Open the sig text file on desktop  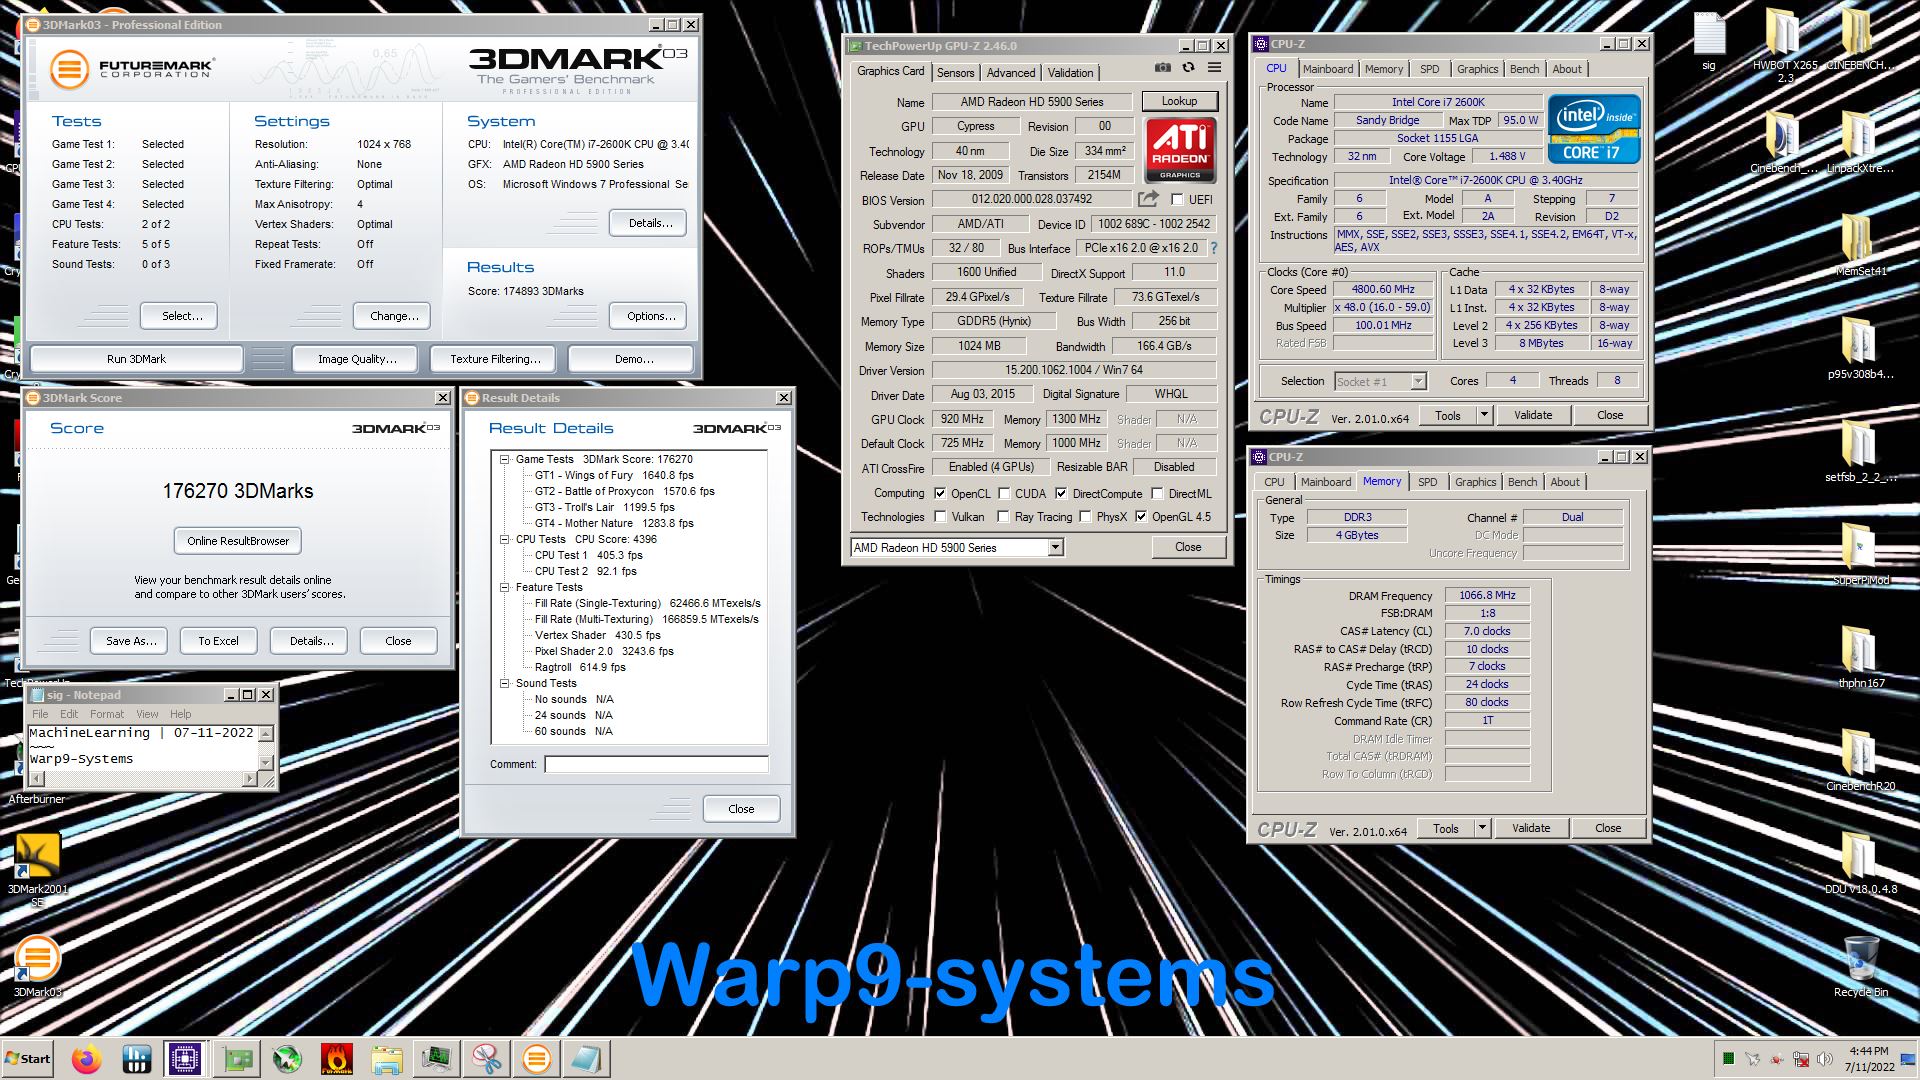pos(1709,40)
